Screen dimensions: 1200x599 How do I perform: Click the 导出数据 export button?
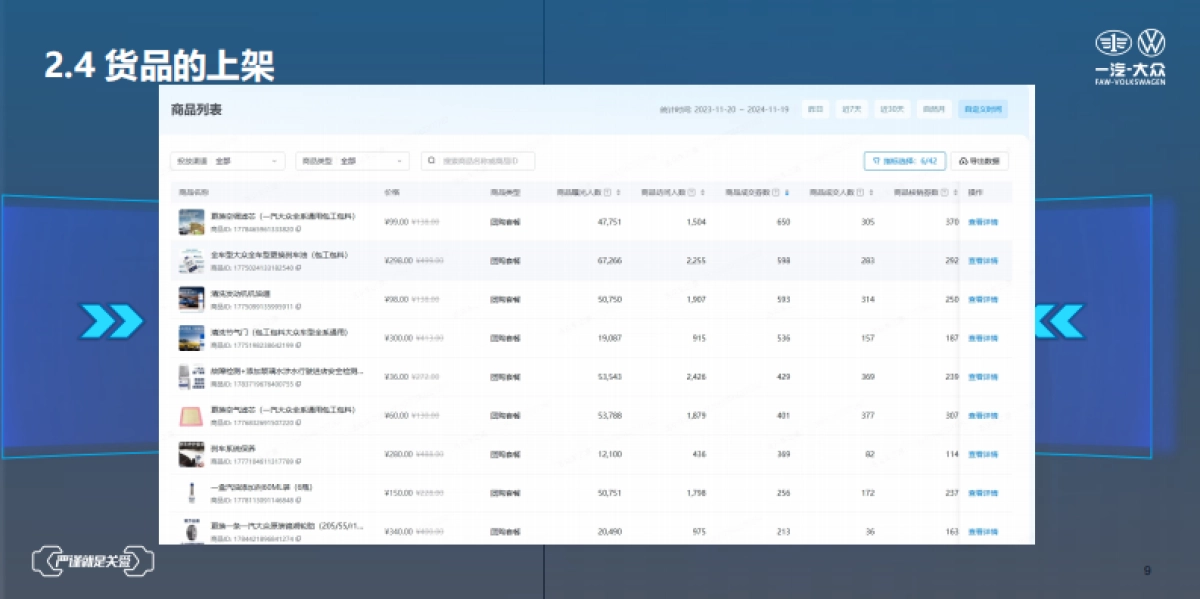[x=980, y=161]
